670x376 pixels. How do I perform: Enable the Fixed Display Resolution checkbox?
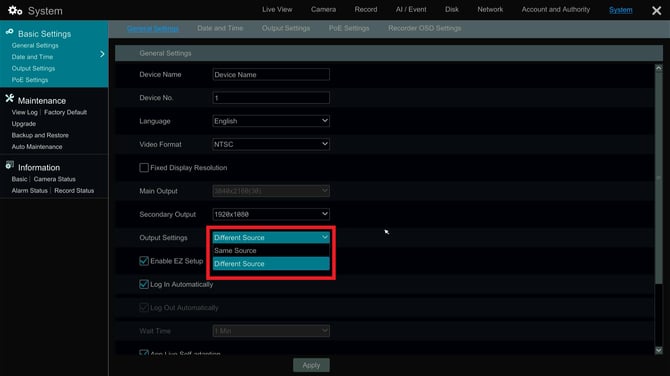pyautogui.click(x=144, y=167)
